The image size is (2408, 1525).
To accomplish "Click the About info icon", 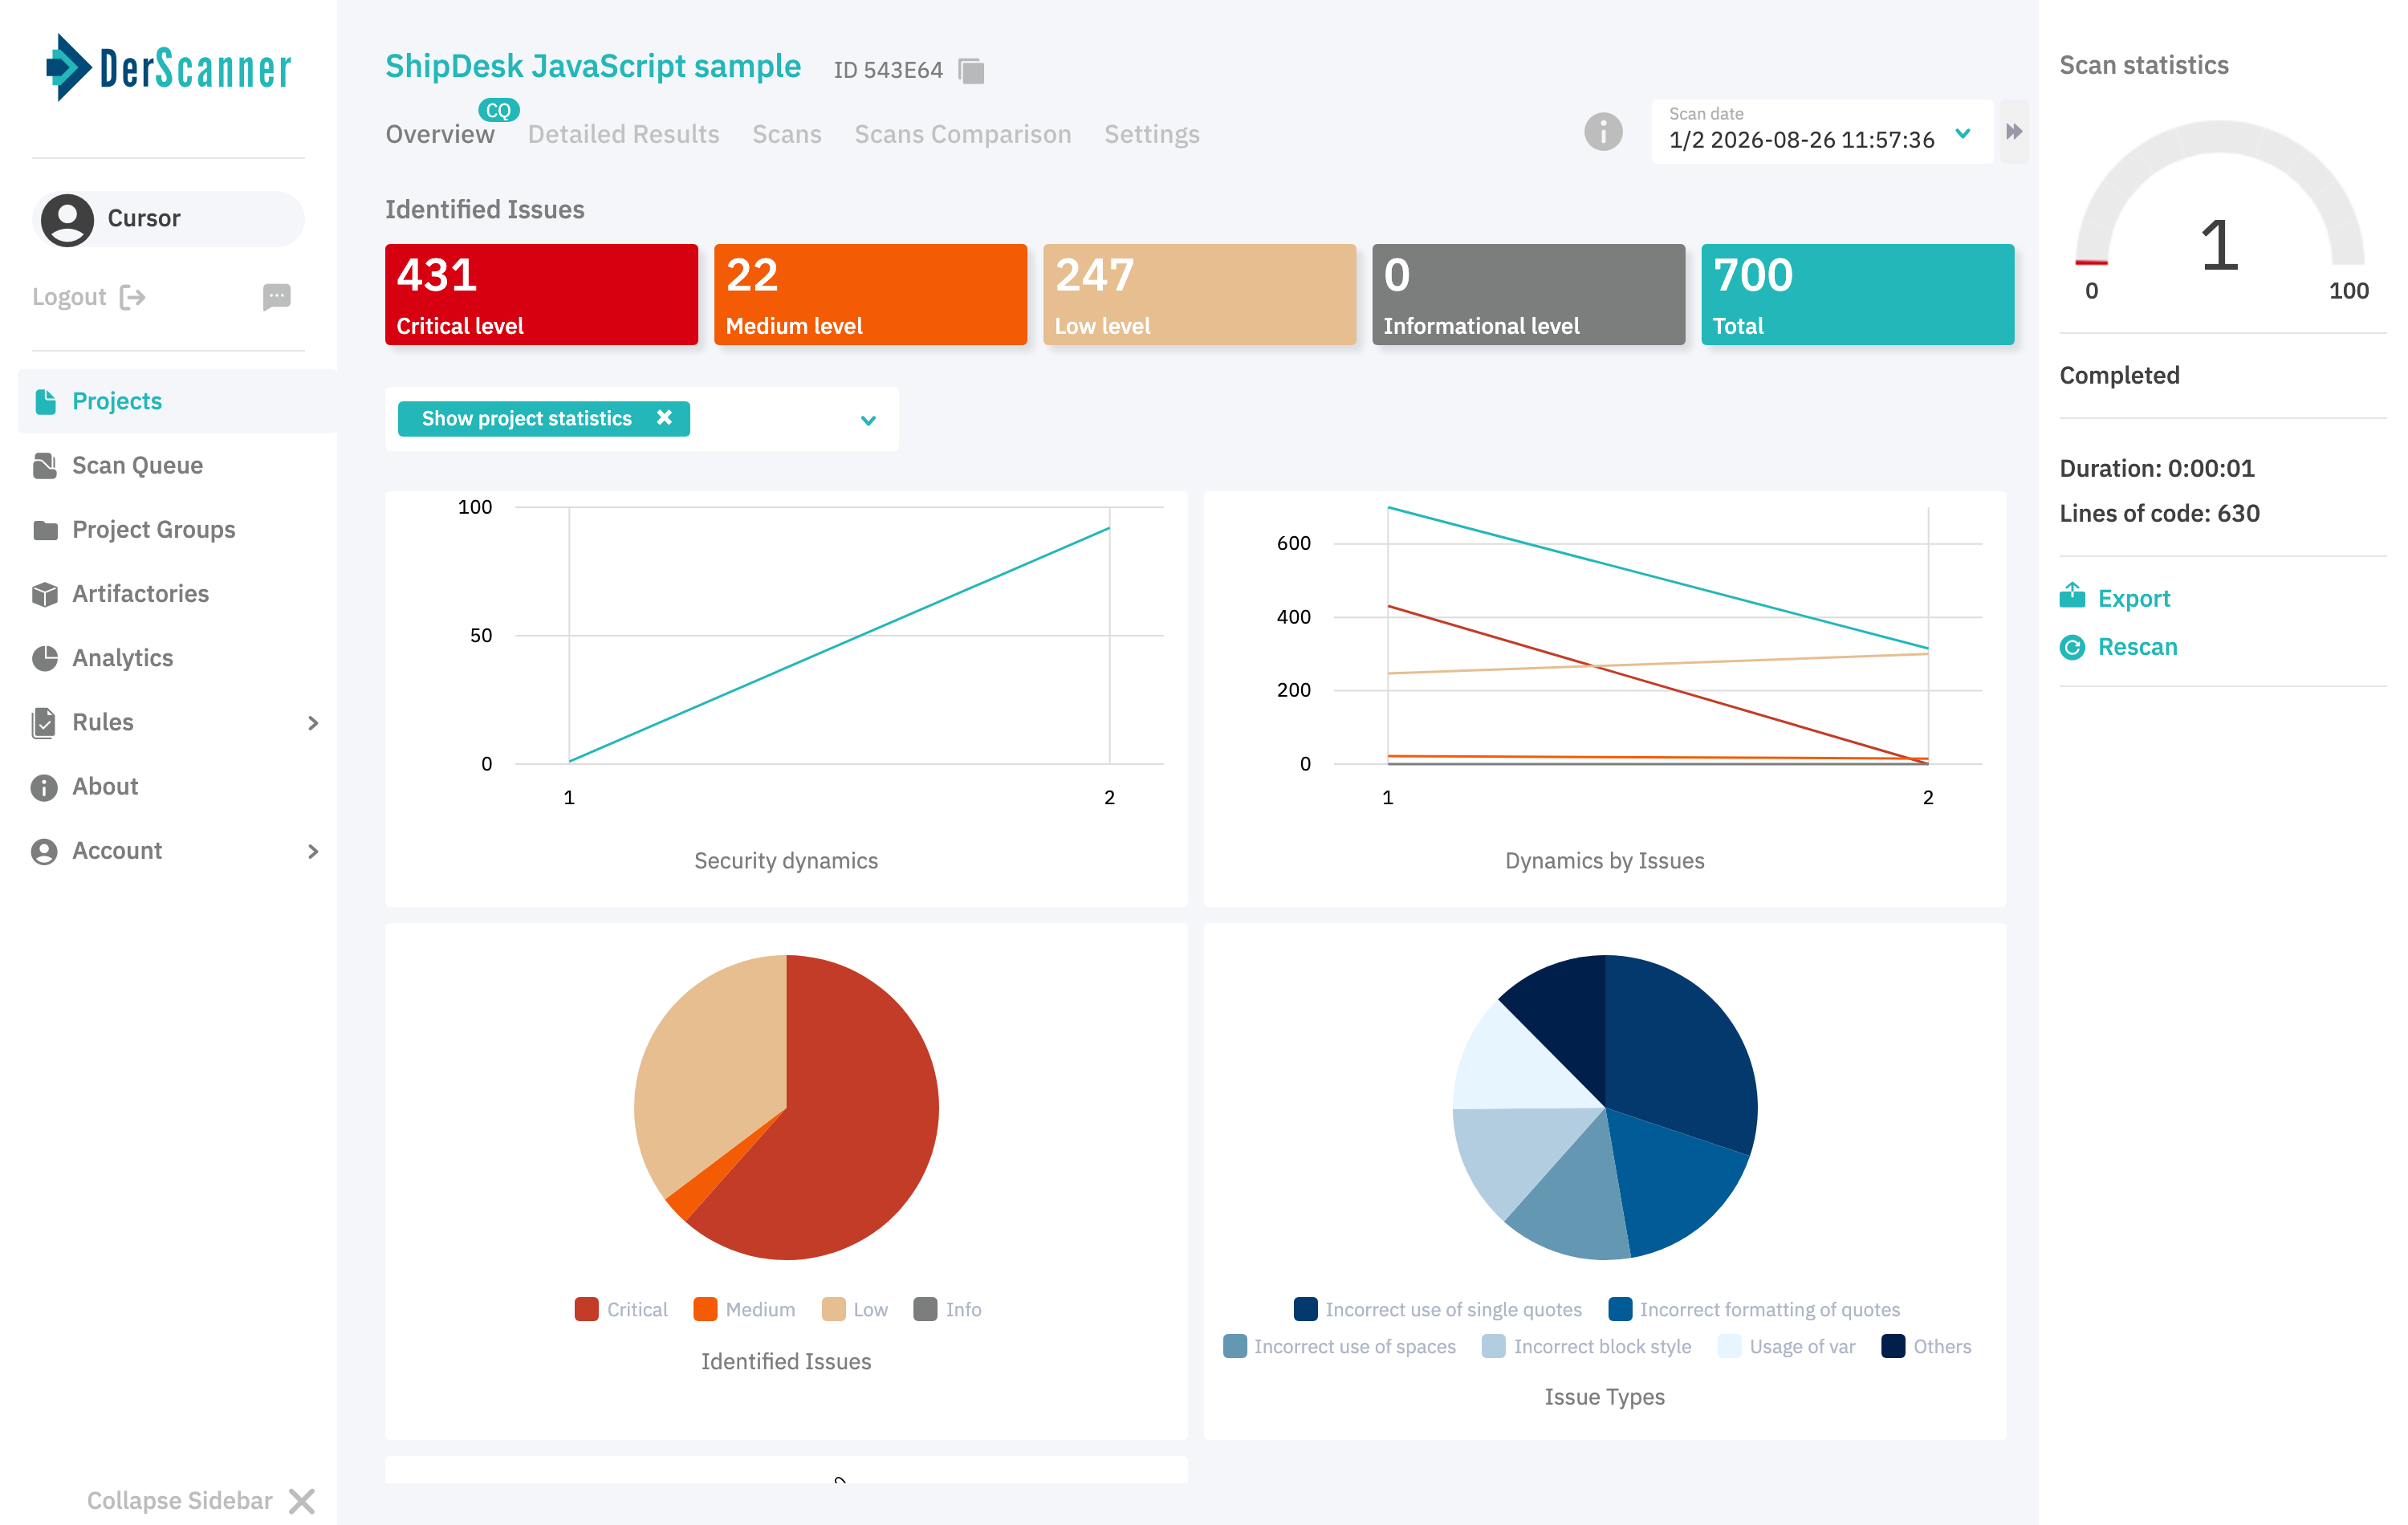I will coord(45,787).
